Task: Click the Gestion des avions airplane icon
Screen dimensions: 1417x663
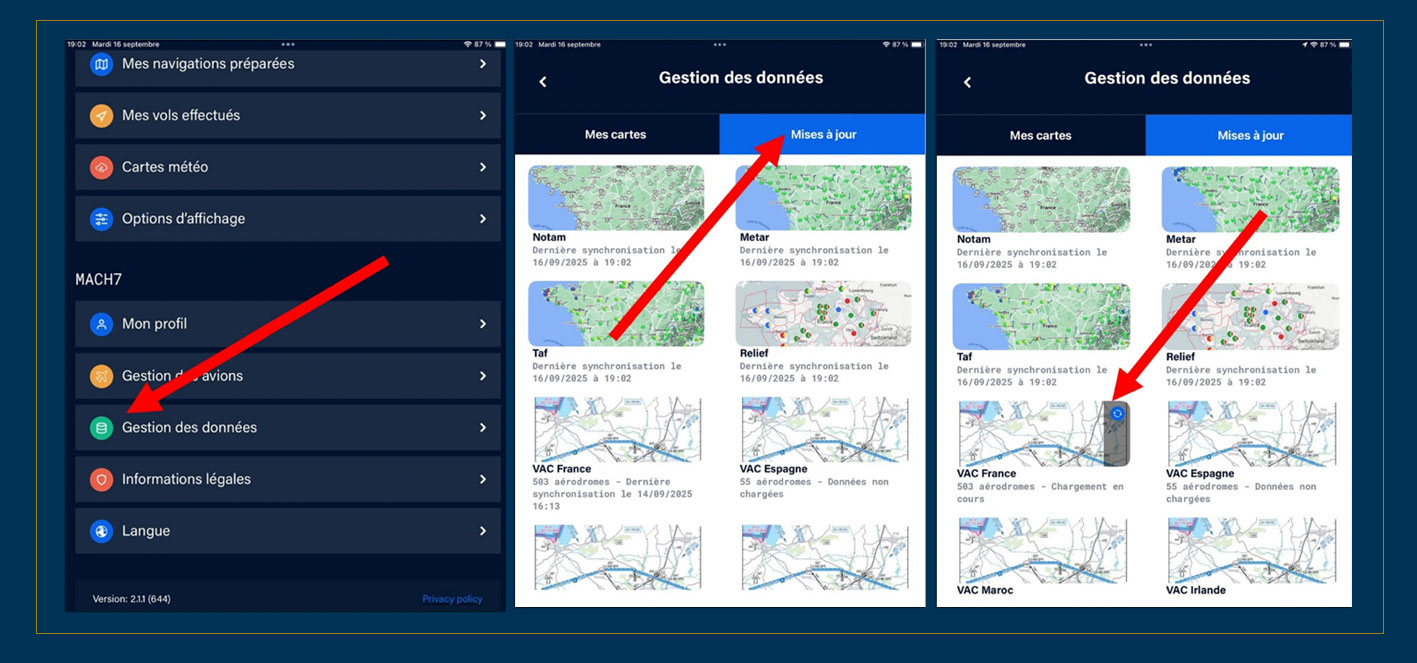Action: pyautogui.click(x=101, y=376)
